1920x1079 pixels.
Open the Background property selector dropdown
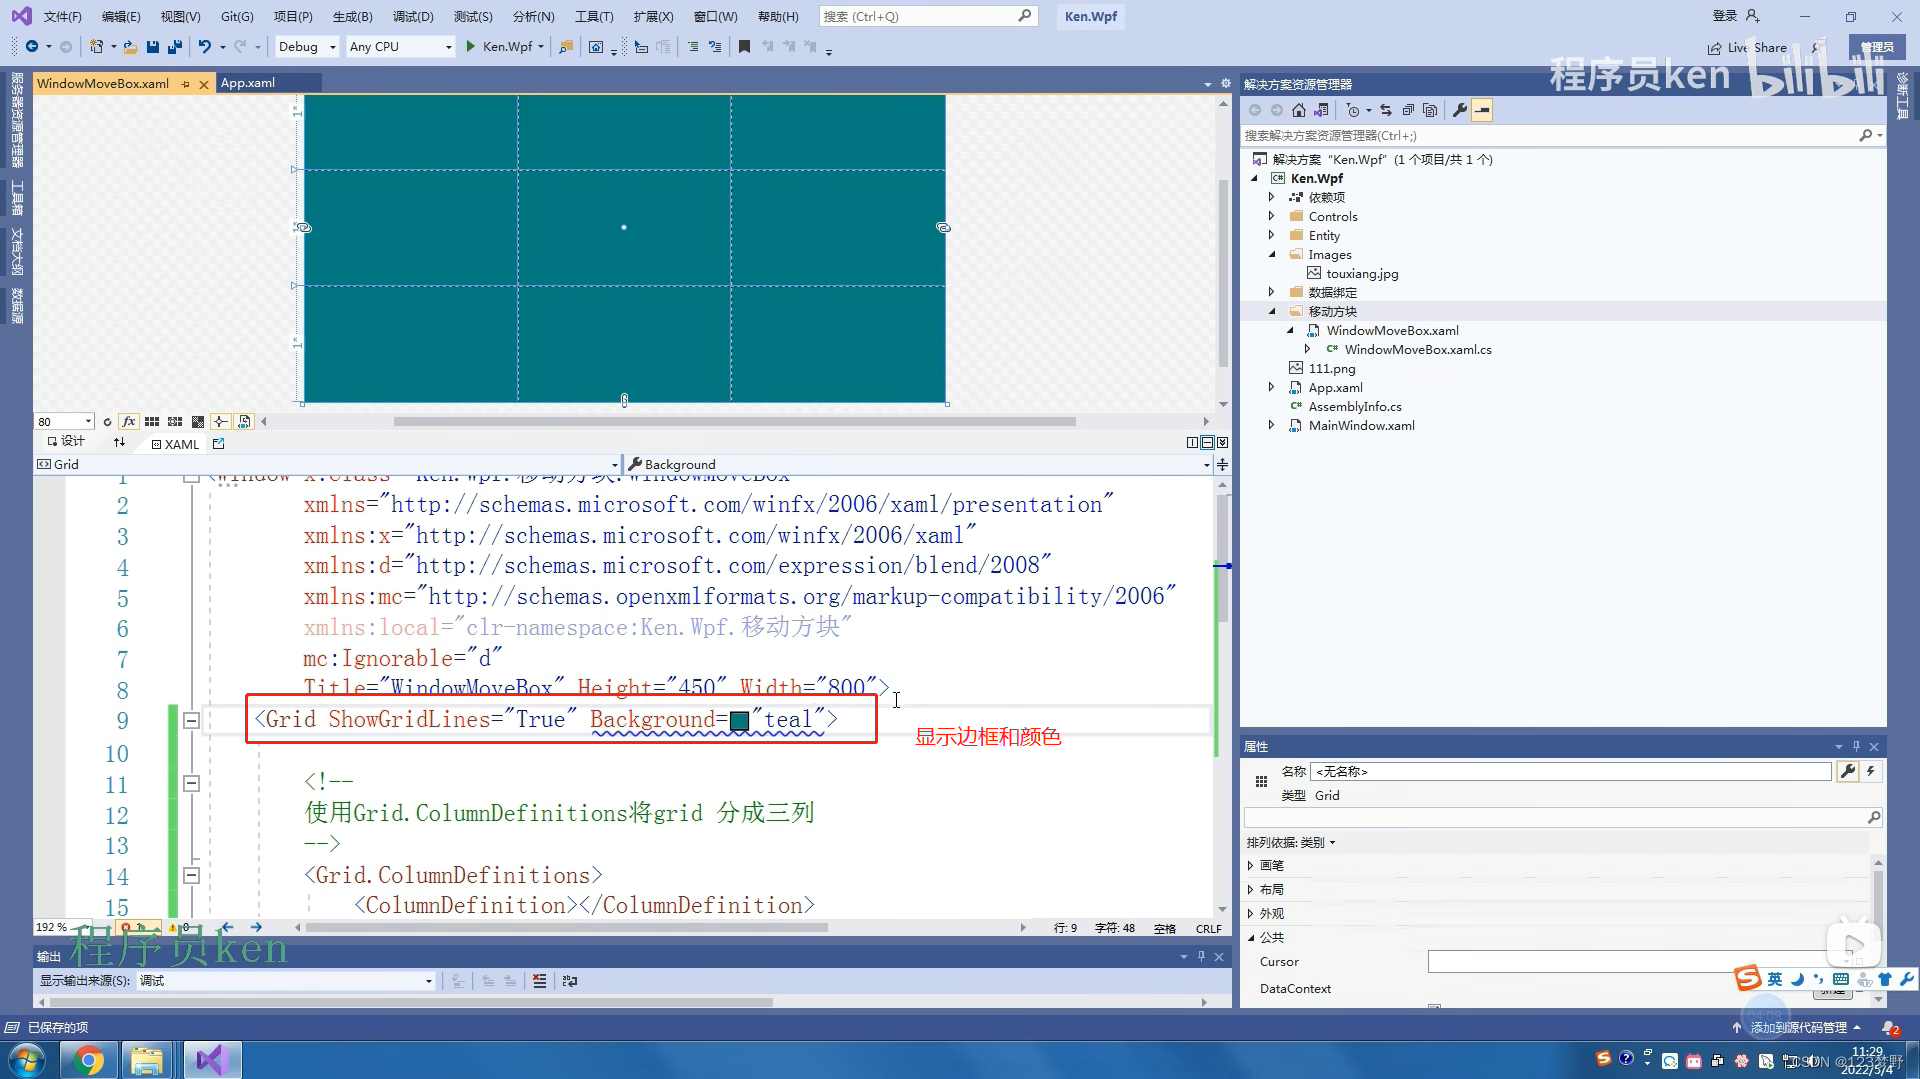click(918, 464)
